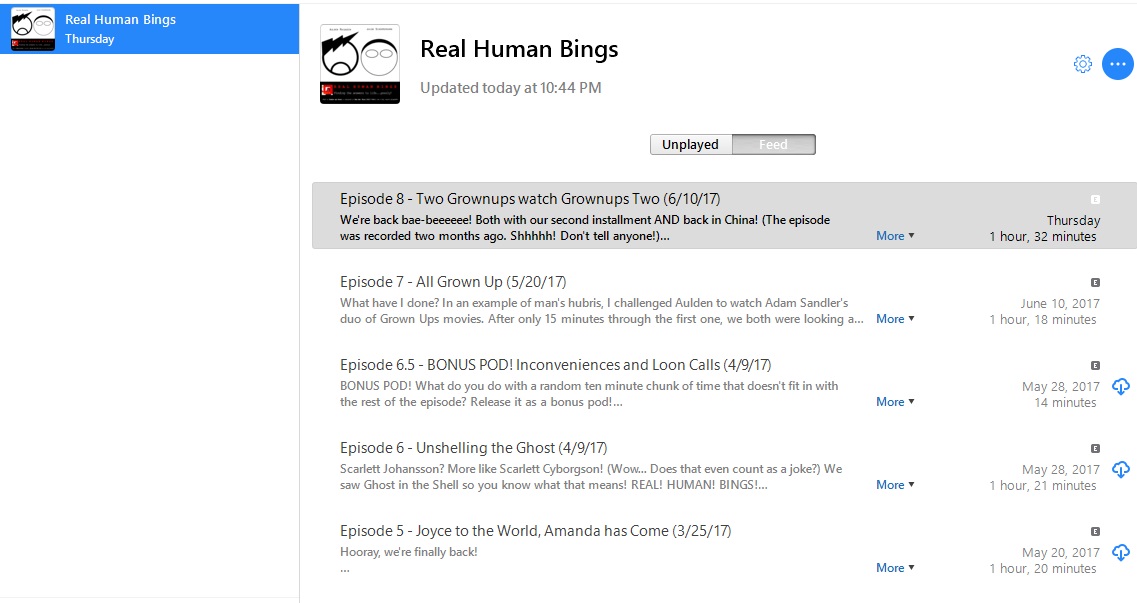Expand More for Episode 5 description

895,567
